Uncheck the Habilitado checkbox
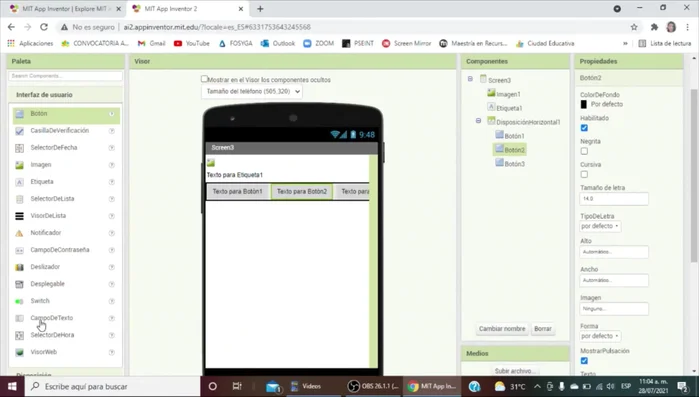The image size is (699, 397). point(584,128)
